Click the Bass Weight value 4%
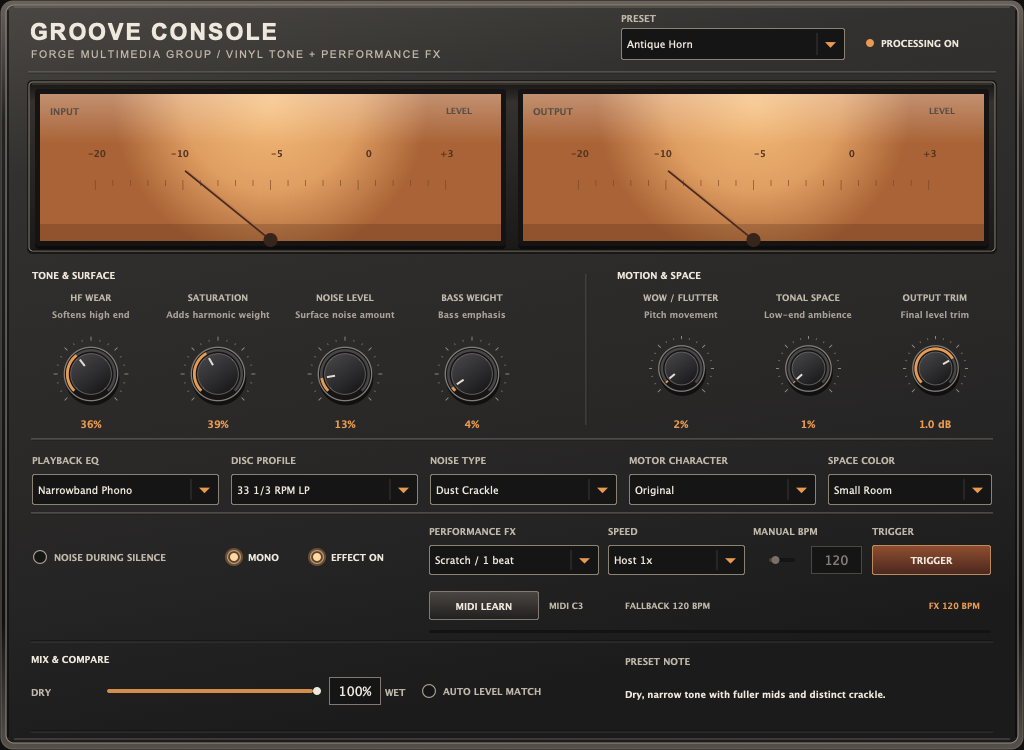The width and height of the screenshot is (1024, 750). coord(472,424)
